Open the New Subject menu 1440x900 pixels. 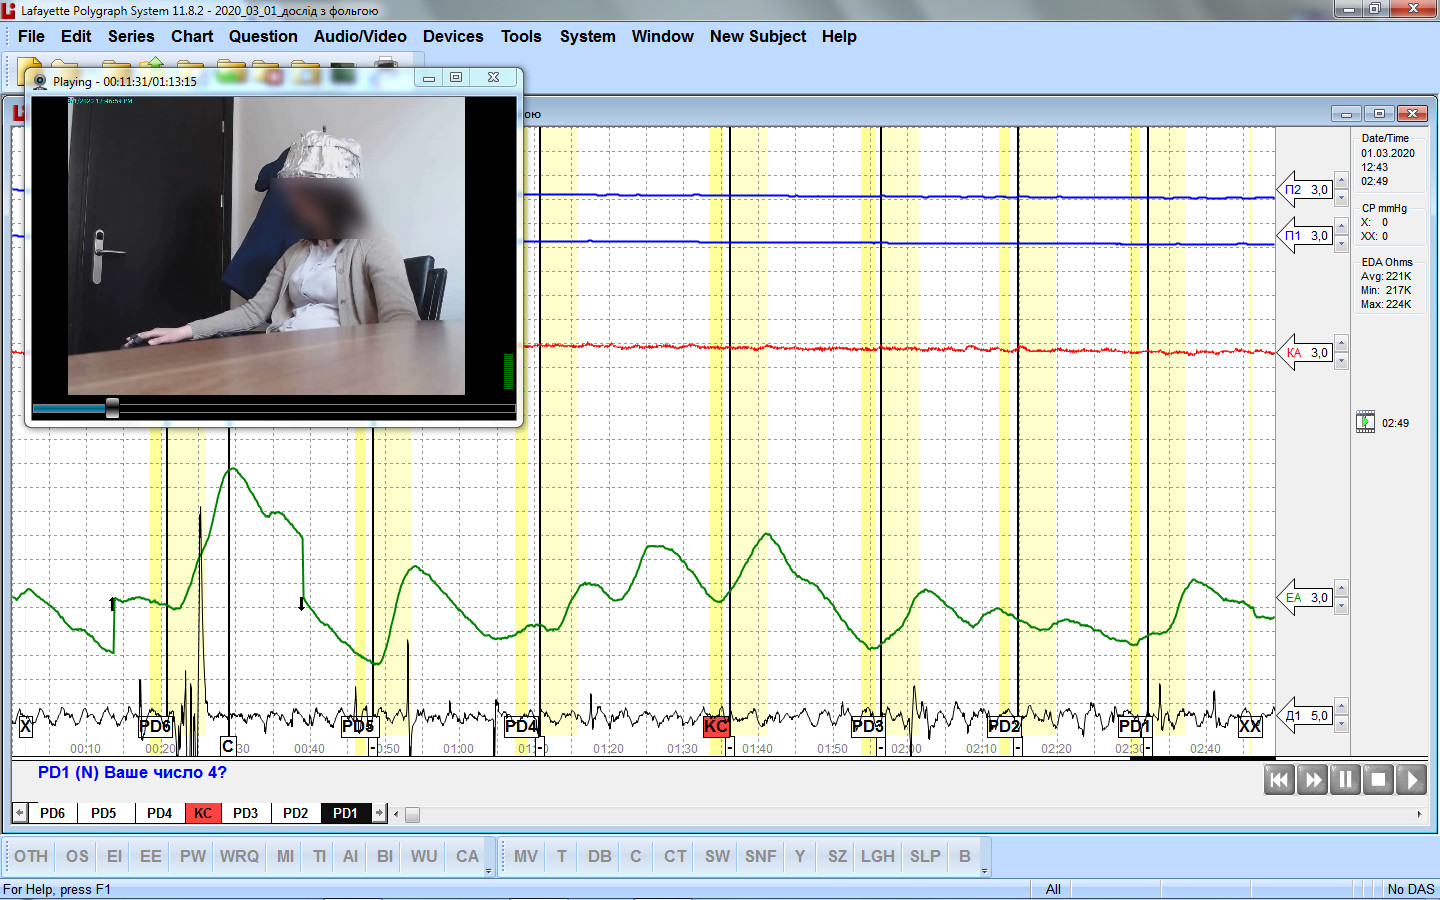757,36
